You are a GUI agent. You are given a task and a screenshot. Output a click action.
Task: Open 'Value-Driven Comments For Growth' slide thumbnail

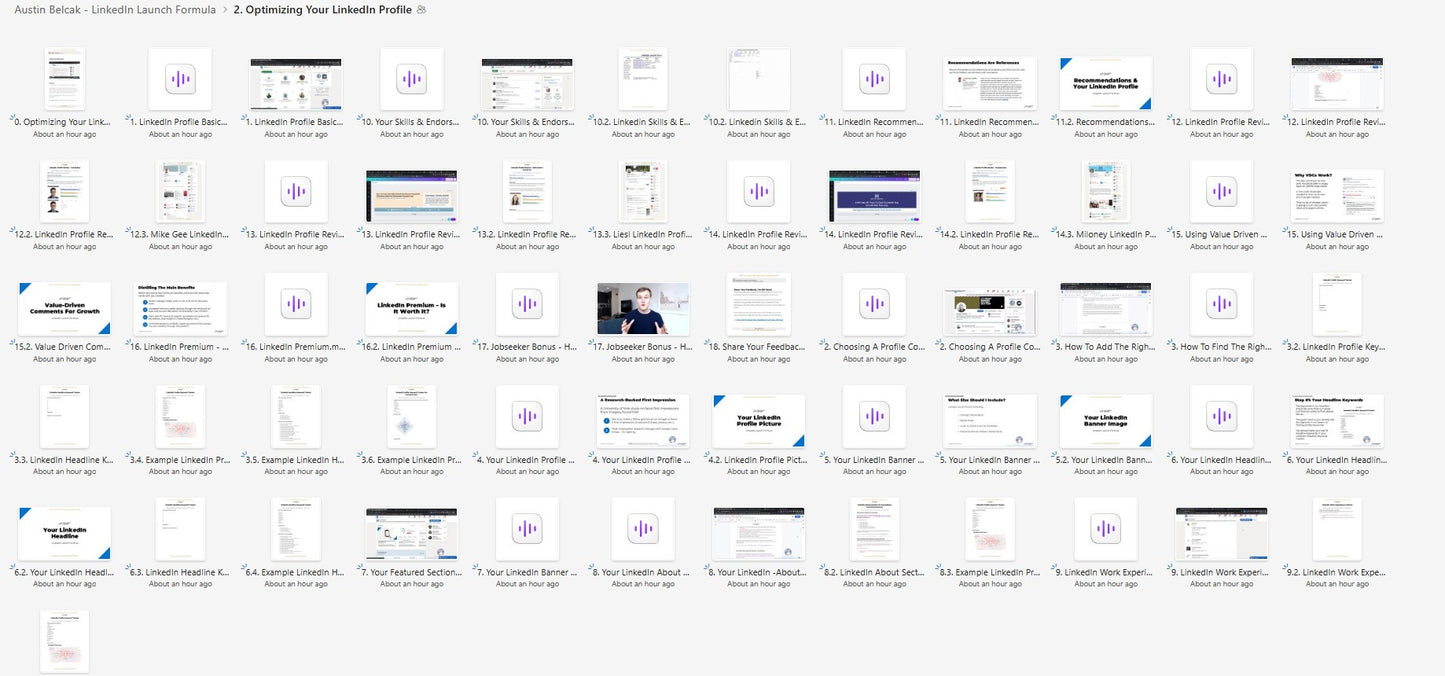tap(64, 308)
